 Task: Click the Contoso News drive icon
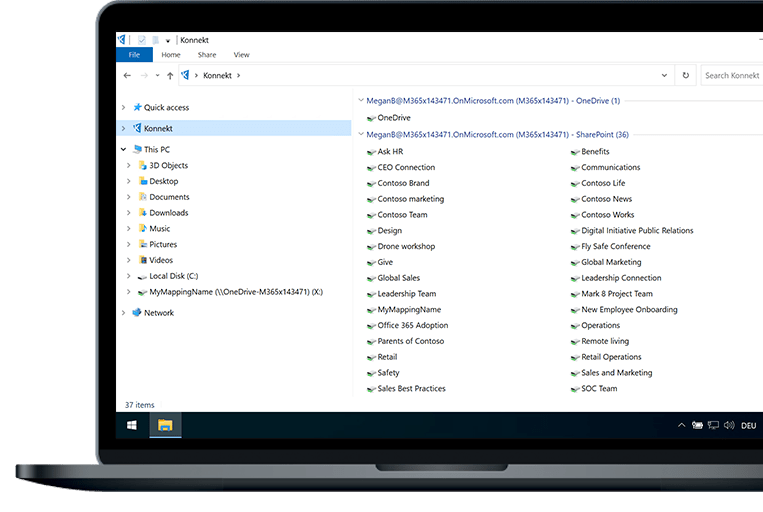point(575,200)
